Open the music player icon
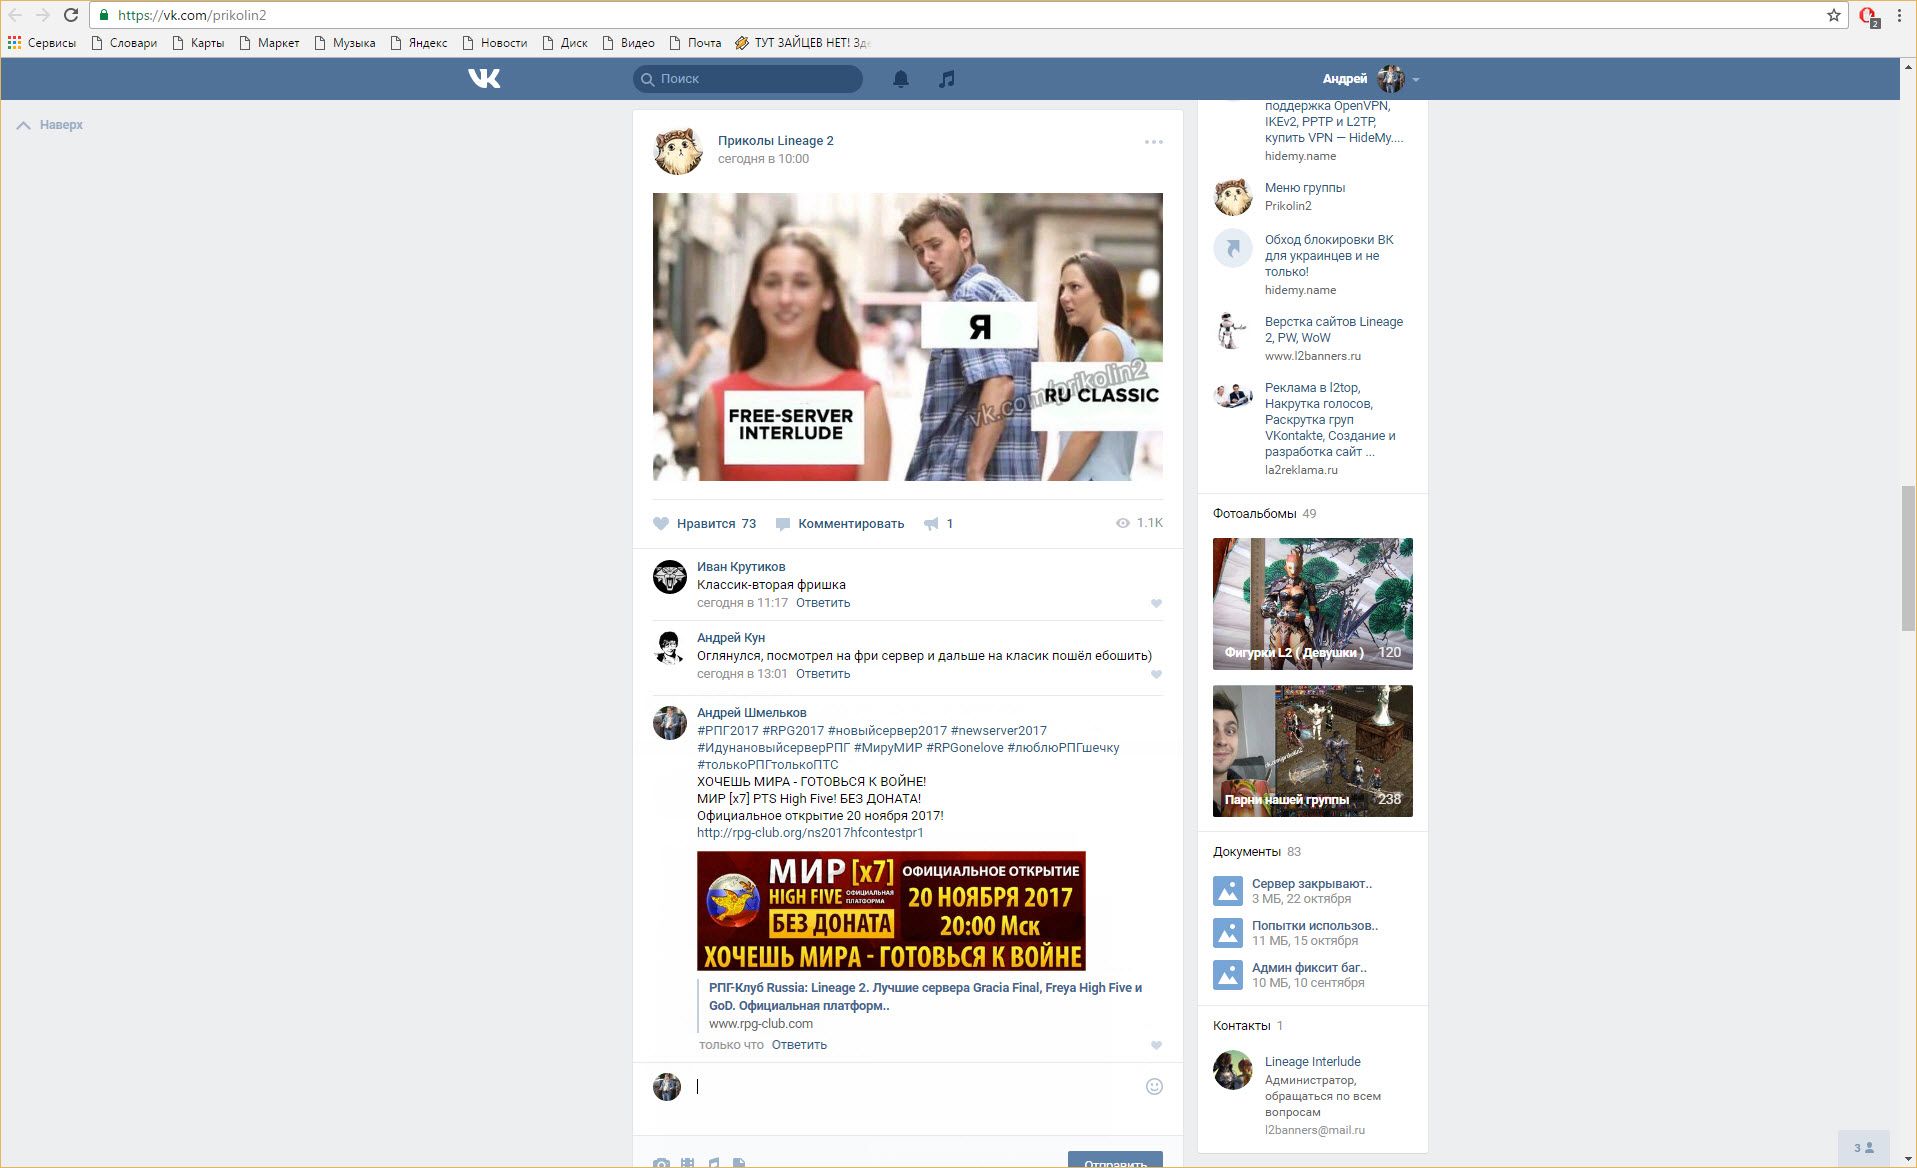The height and width of the screenshot is (1168, 1917). pos(947,79)
